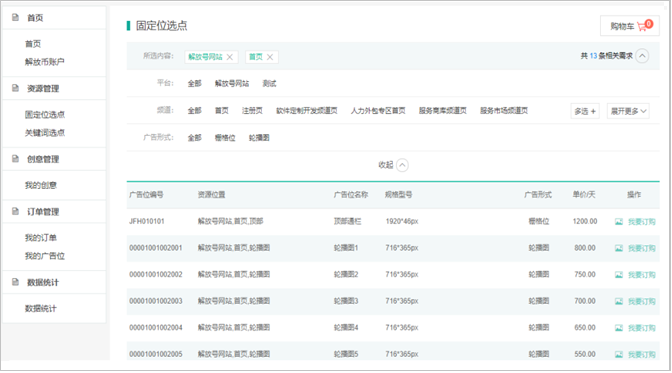Click the document icon beside 订单管理
This screenshot has height=373, width=672.
(x=15, y=211)
